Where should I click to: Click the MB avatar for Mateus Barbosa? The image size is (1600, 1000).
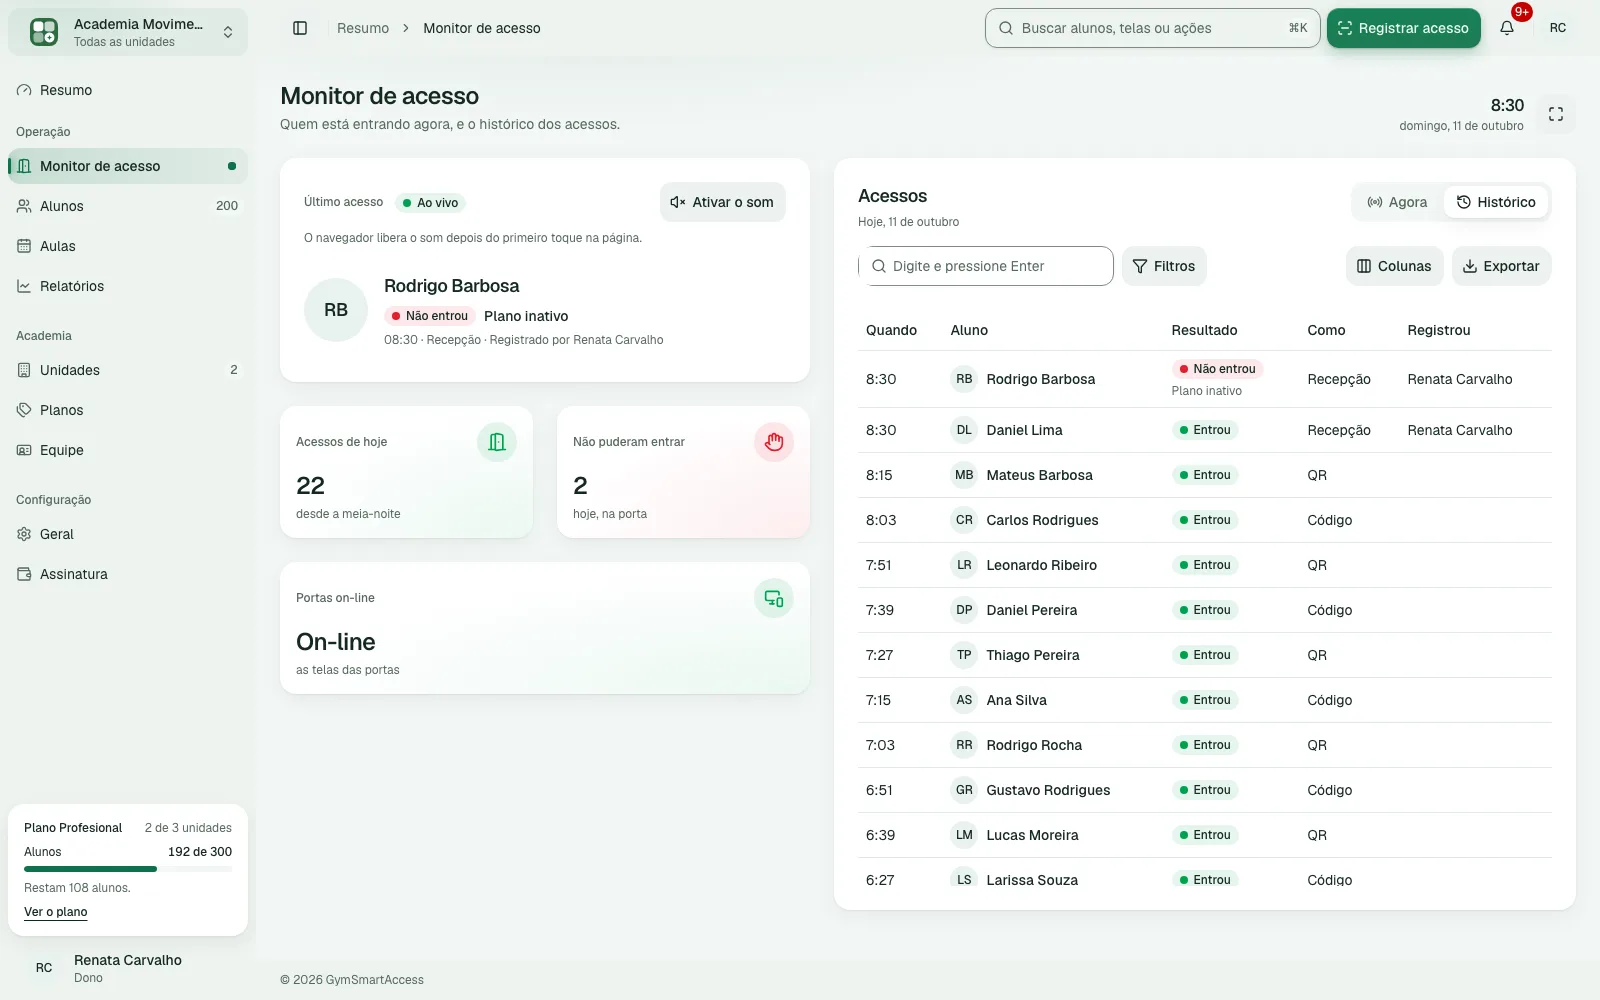click(964, 475)
